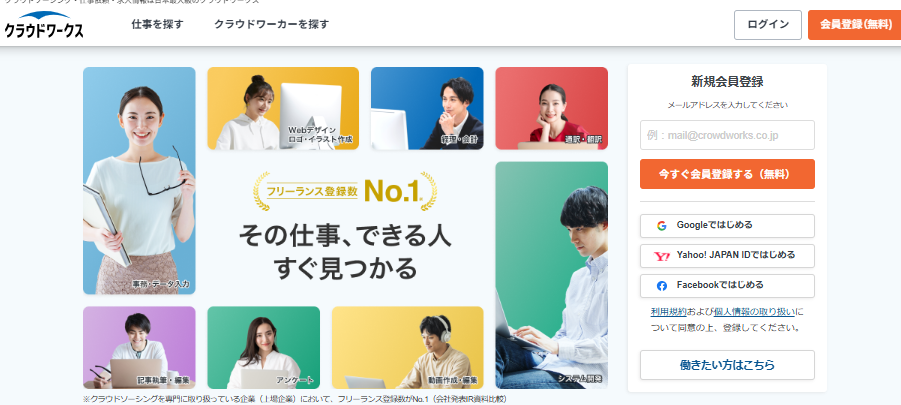901x405 pixels.
Task: Select the システム開発 category tile
Action: 552,275
